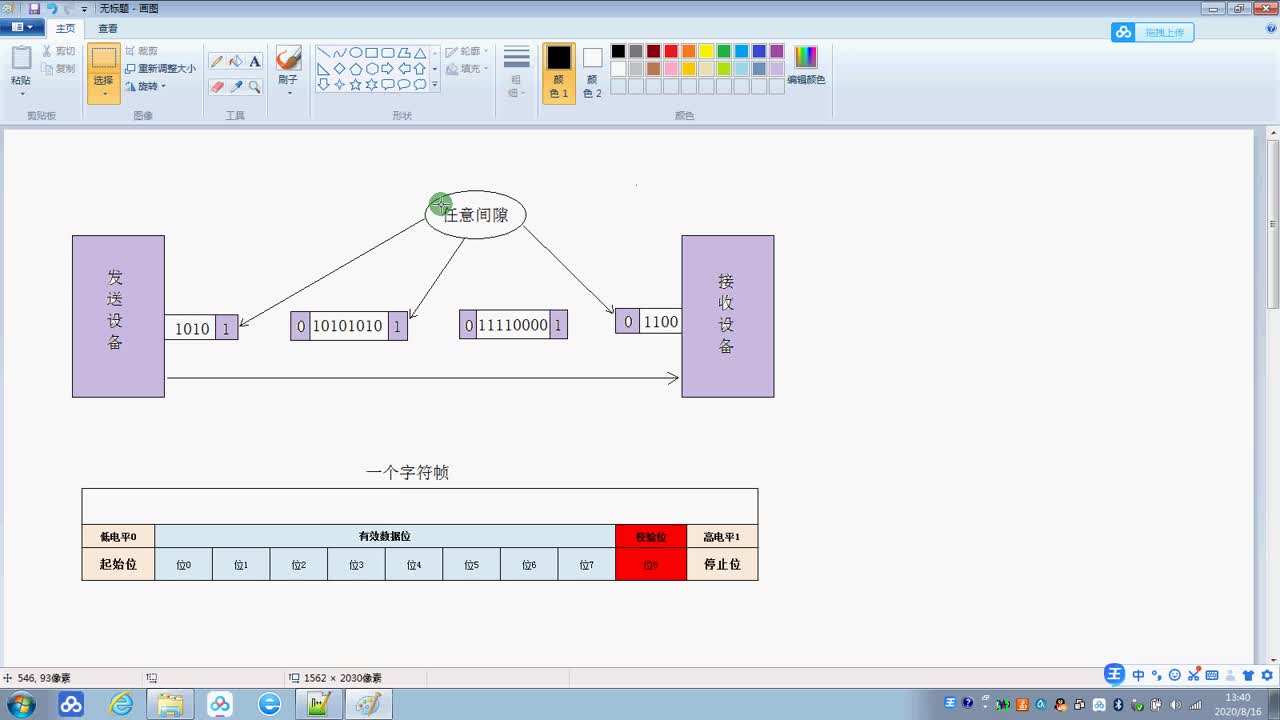
Task: Pick the orange color swatch
Action: 689,51
